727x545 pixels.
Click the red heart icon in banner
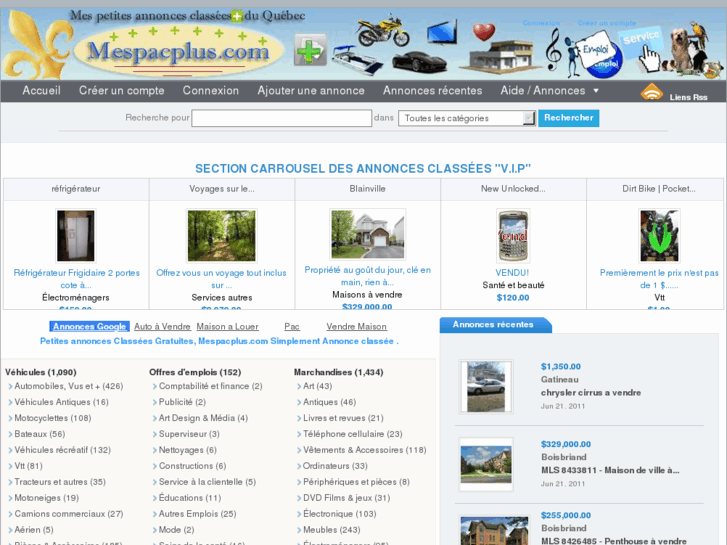484,32
